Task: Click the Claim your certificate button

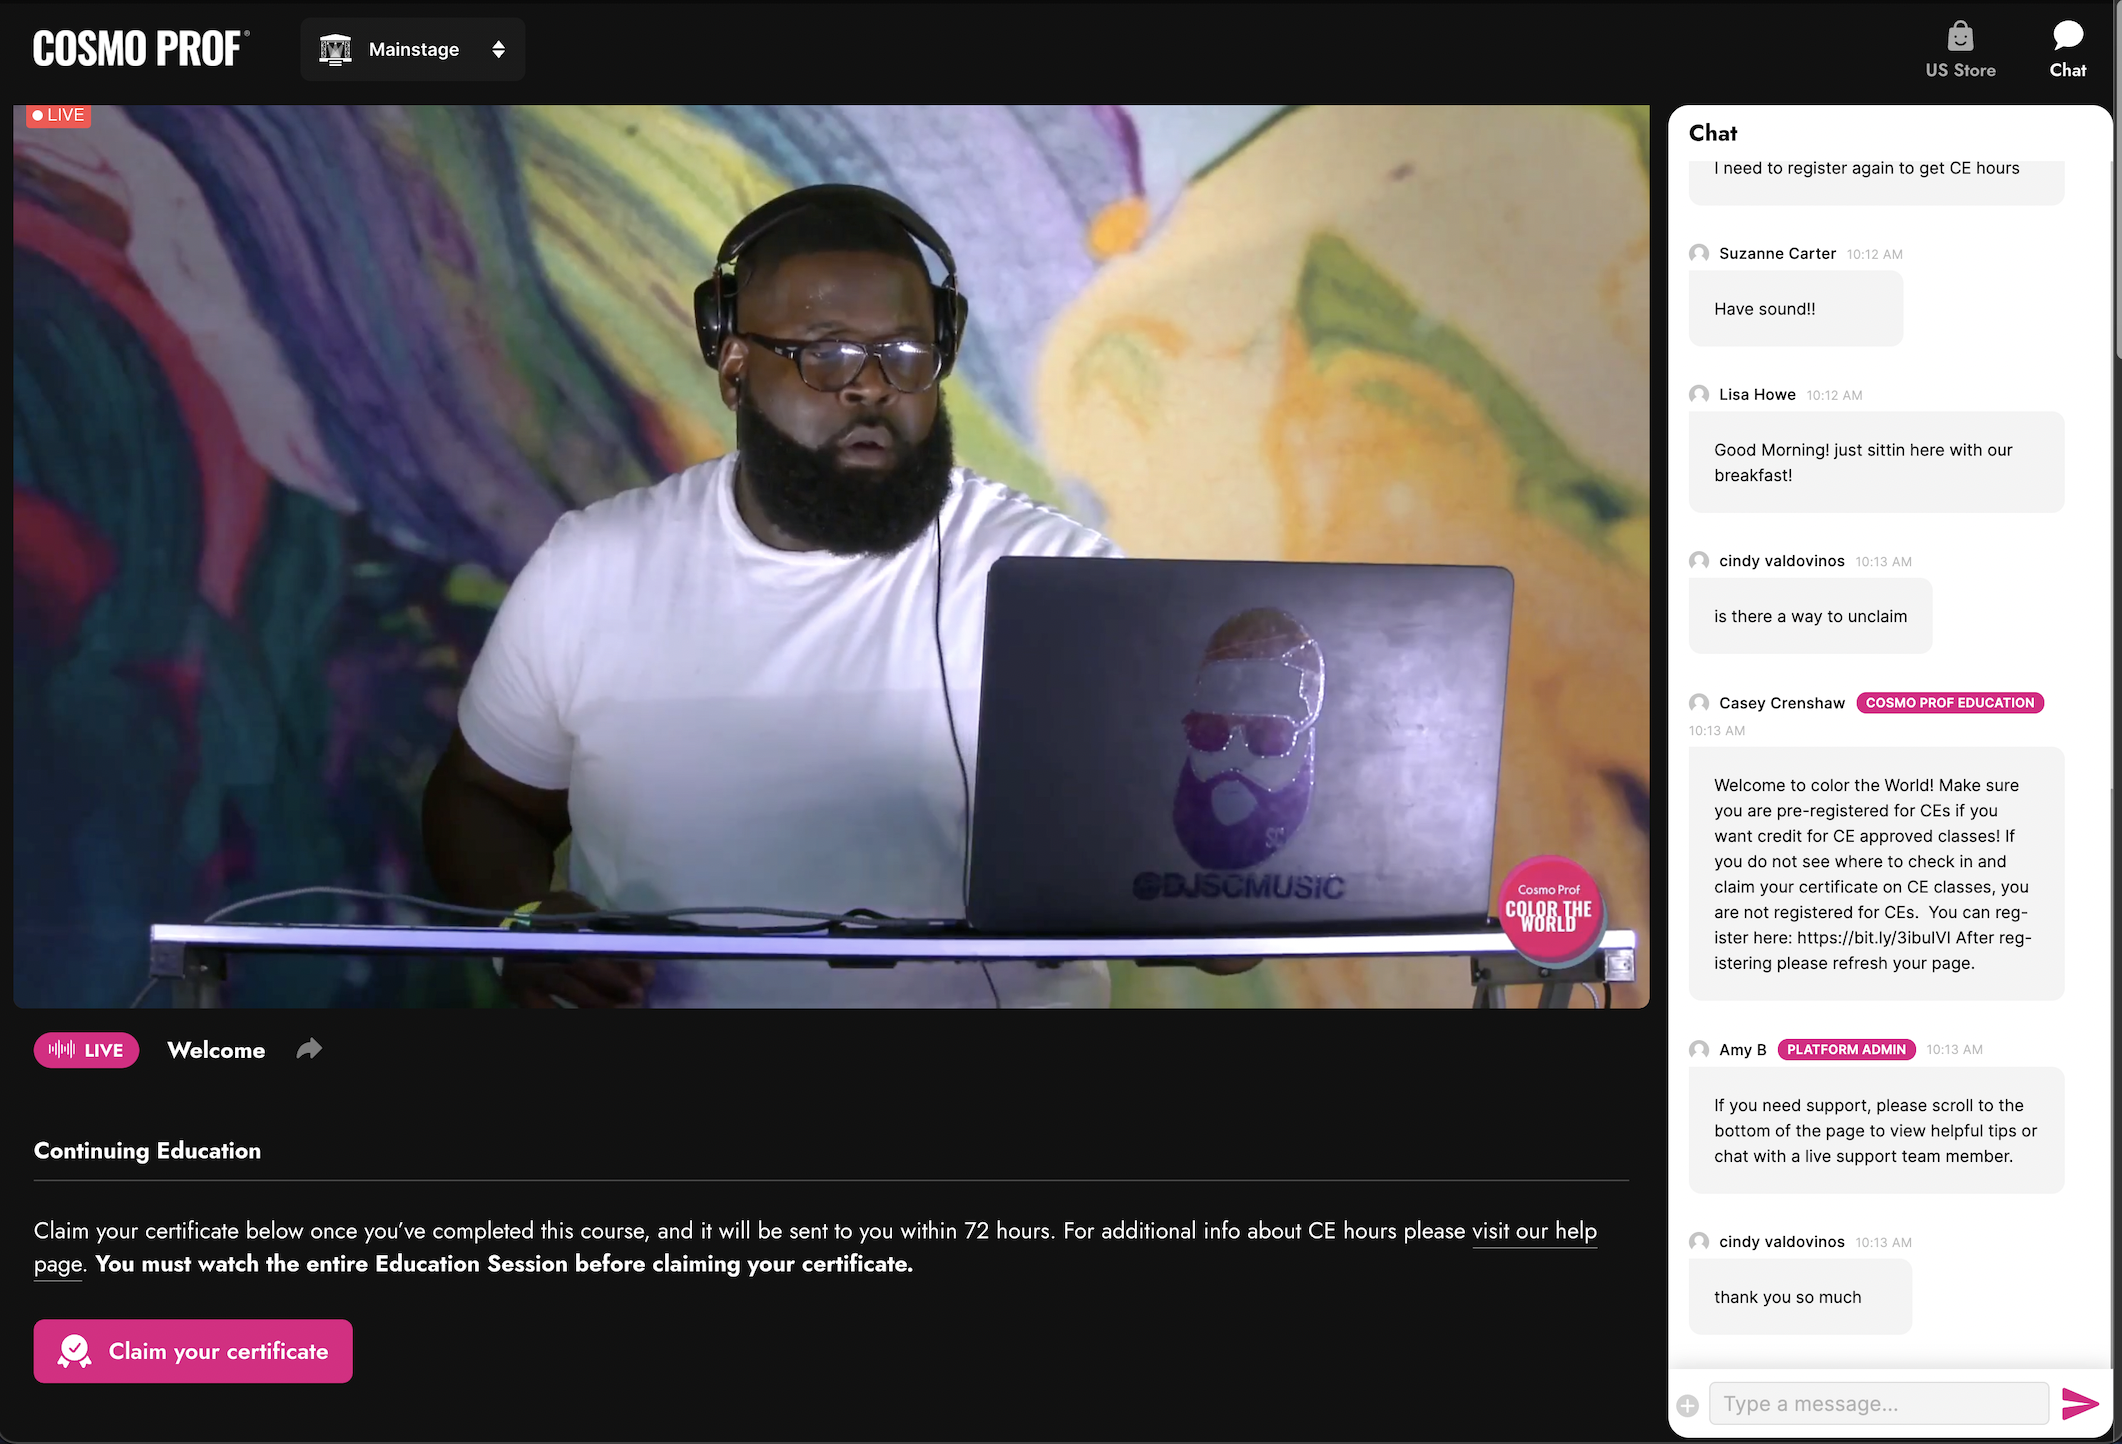Action: (x=193, y=1351)
